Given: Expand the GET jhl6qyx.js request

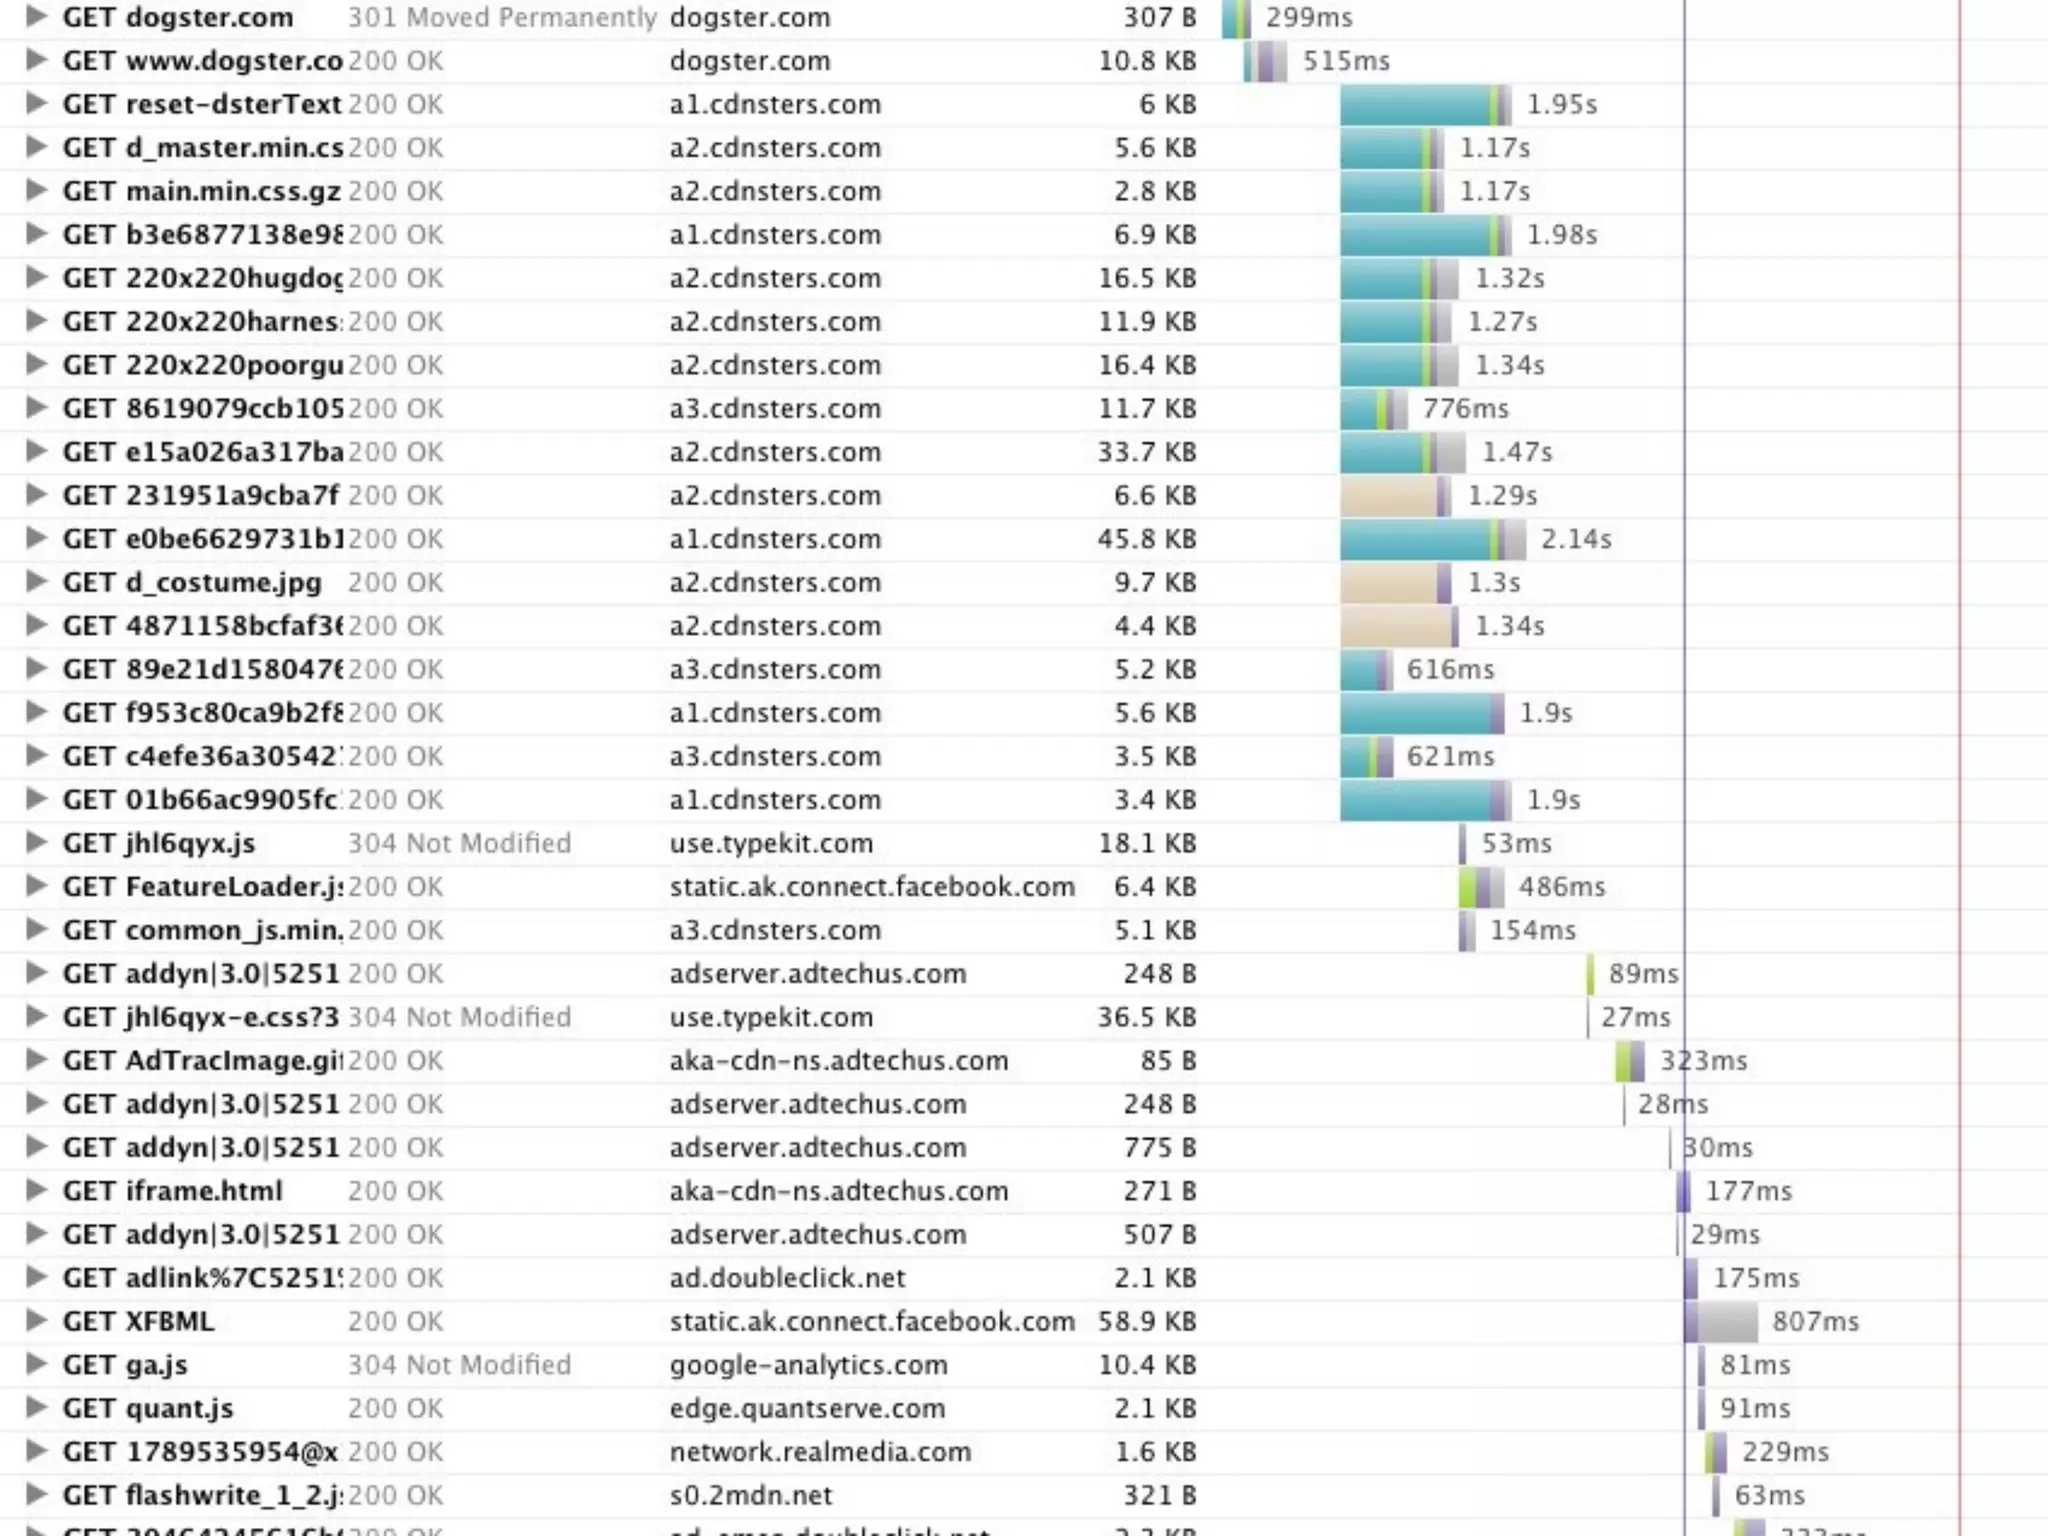Looking at the screenshot, I should 36,843.
